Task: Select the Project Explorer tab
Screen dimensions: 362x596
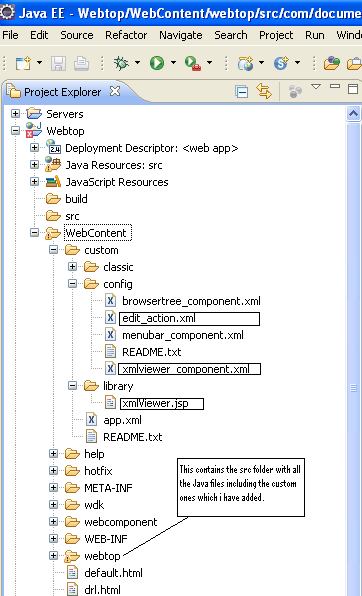Action: pos(63,92)
